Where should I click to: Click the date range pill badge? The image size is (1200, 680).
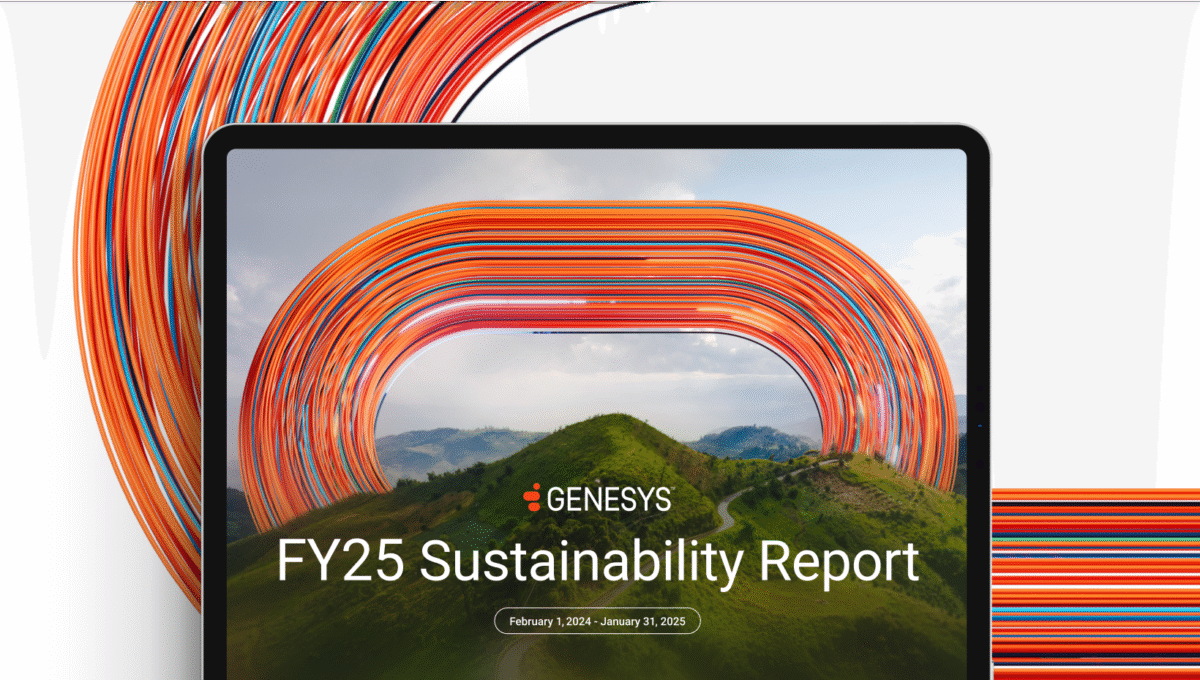pyautogui.click(x=597, y=621)
